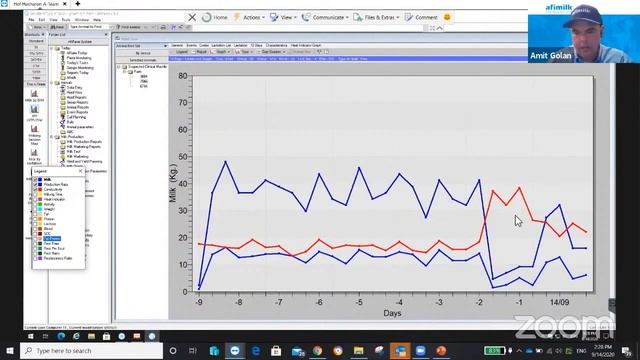The image size is (640, 360).
Task: Open the Files & Extras dropdown
Action: (376, 18)
